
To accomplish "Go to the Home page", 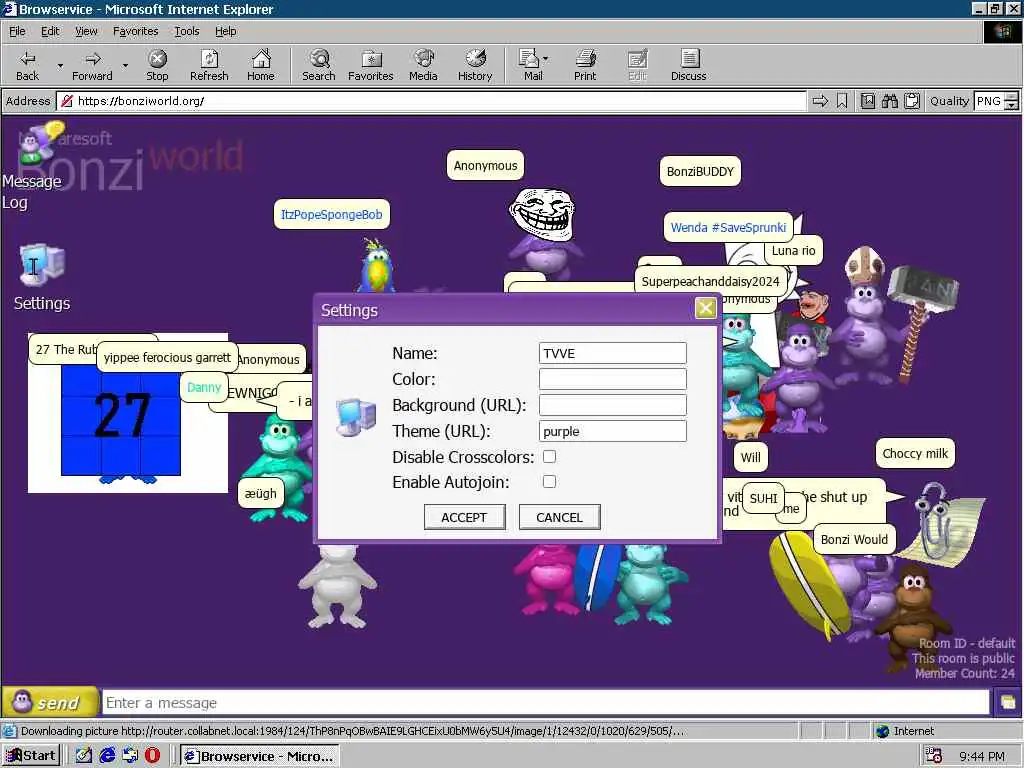I will click(x=261, y=65).
